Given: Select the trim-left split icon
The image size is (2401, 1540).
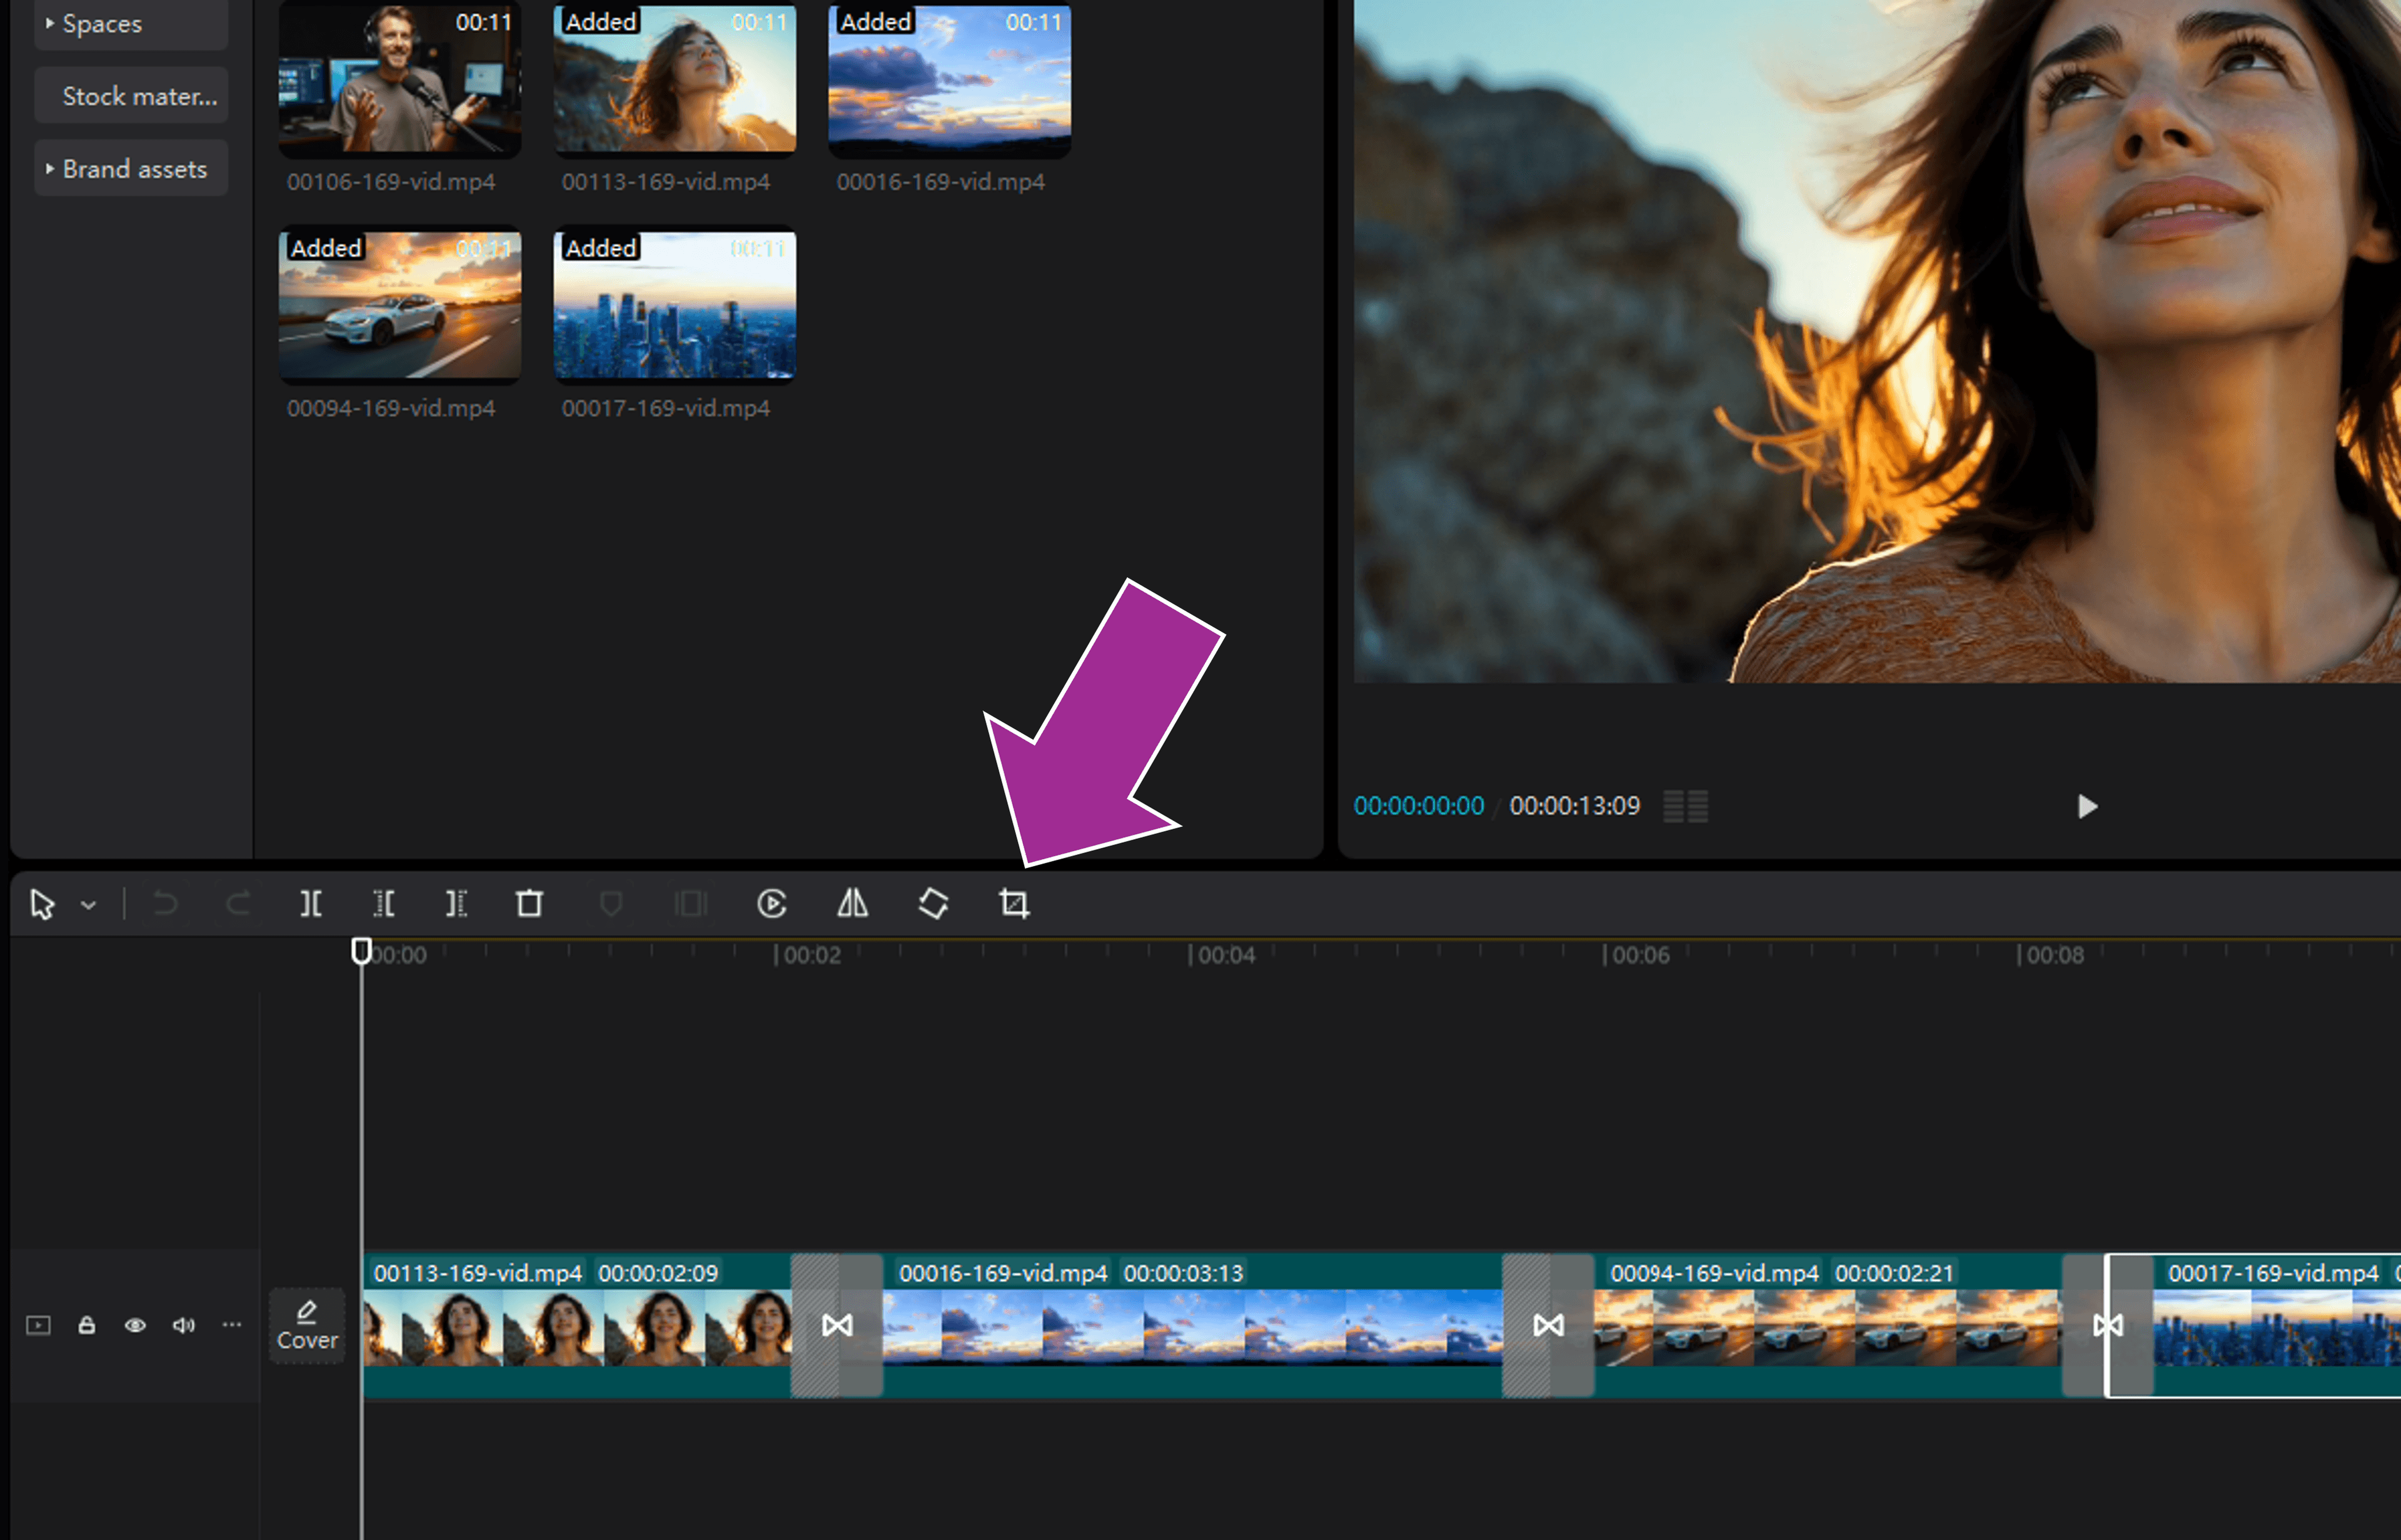Looking at the screenshot, I should 384,903.
